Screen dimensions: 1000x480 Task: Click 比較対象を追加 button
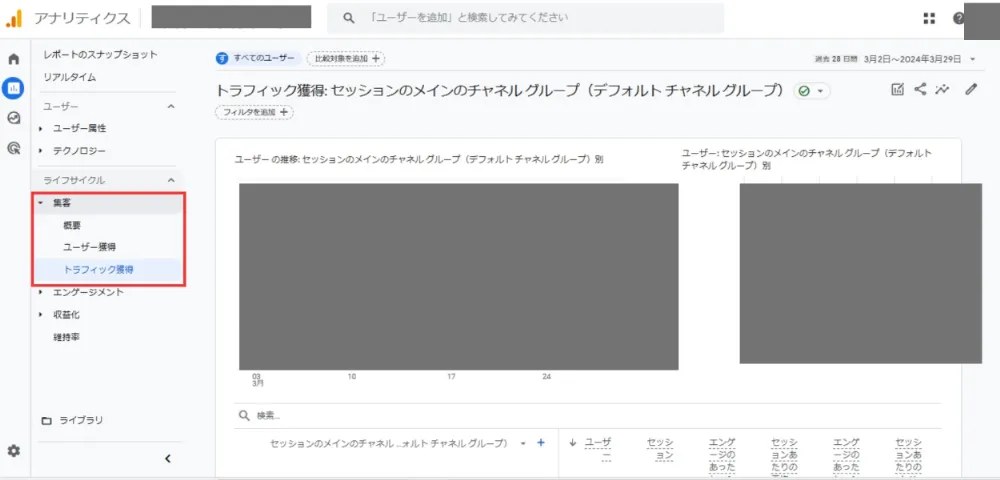coord(346,59)
